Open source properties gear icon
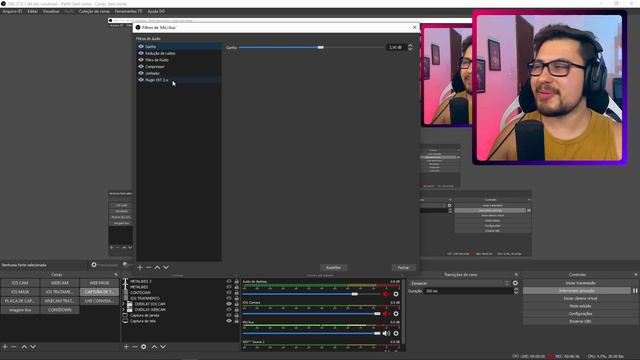Screen dimensions: 640x360 pos(144,347)
